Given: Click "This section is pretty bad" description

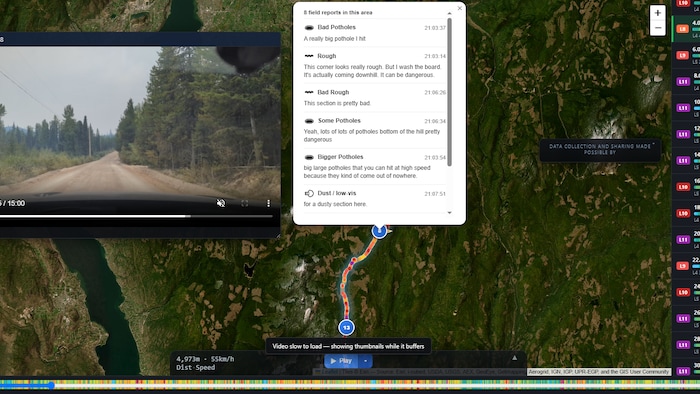Looking at the screenshot, I should [337, 103].
